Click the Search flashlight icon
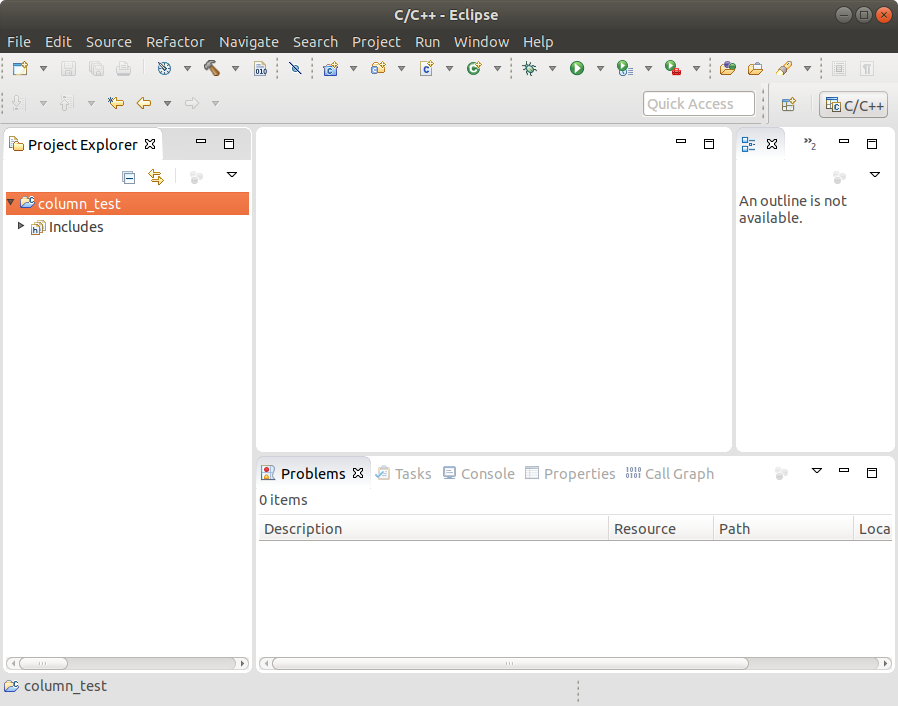This screenshot has width=898, height=706. tap(783, 69)
